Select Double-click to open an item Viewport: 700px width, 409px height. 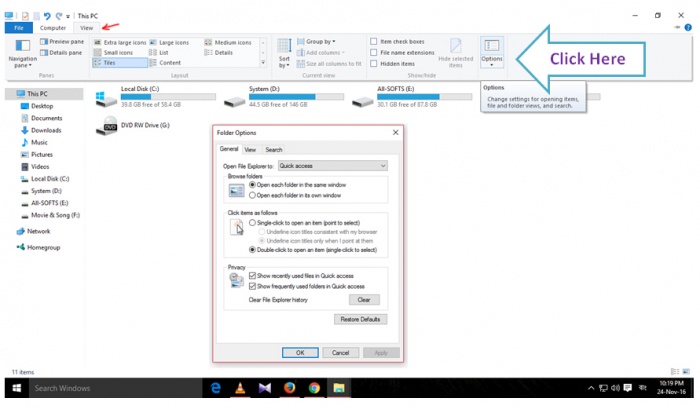[x=252, y=250]
